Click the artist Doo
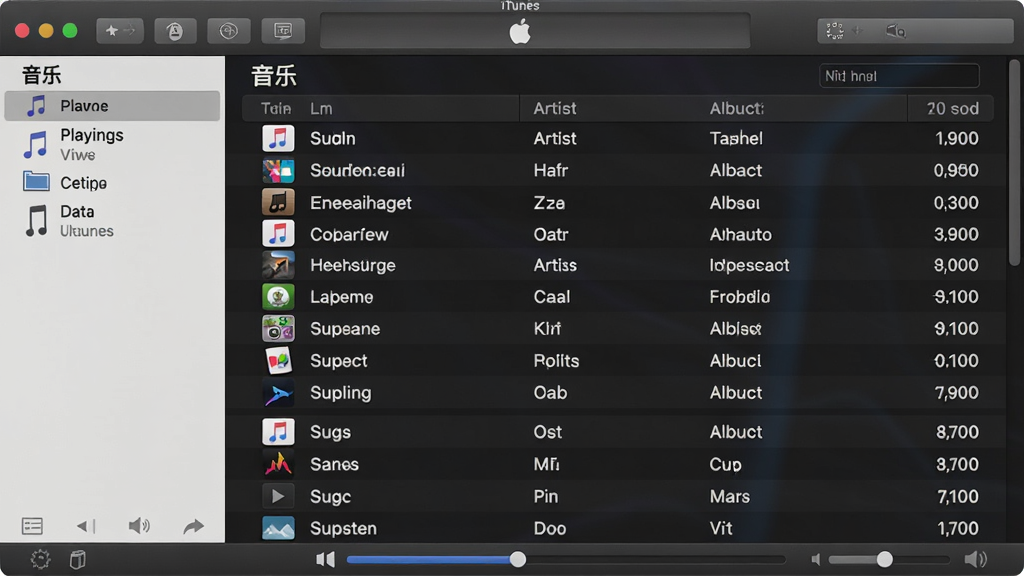 tap(549, 528)
